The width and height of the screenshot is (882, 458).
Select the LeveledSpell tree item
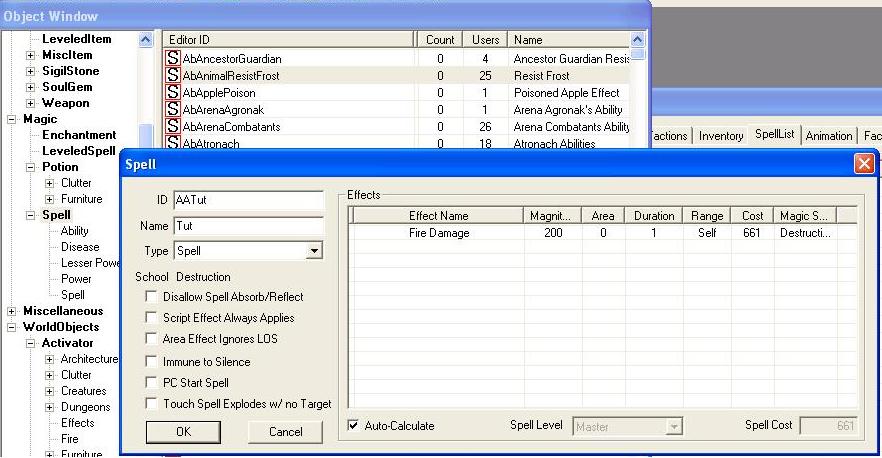(79, 151)
